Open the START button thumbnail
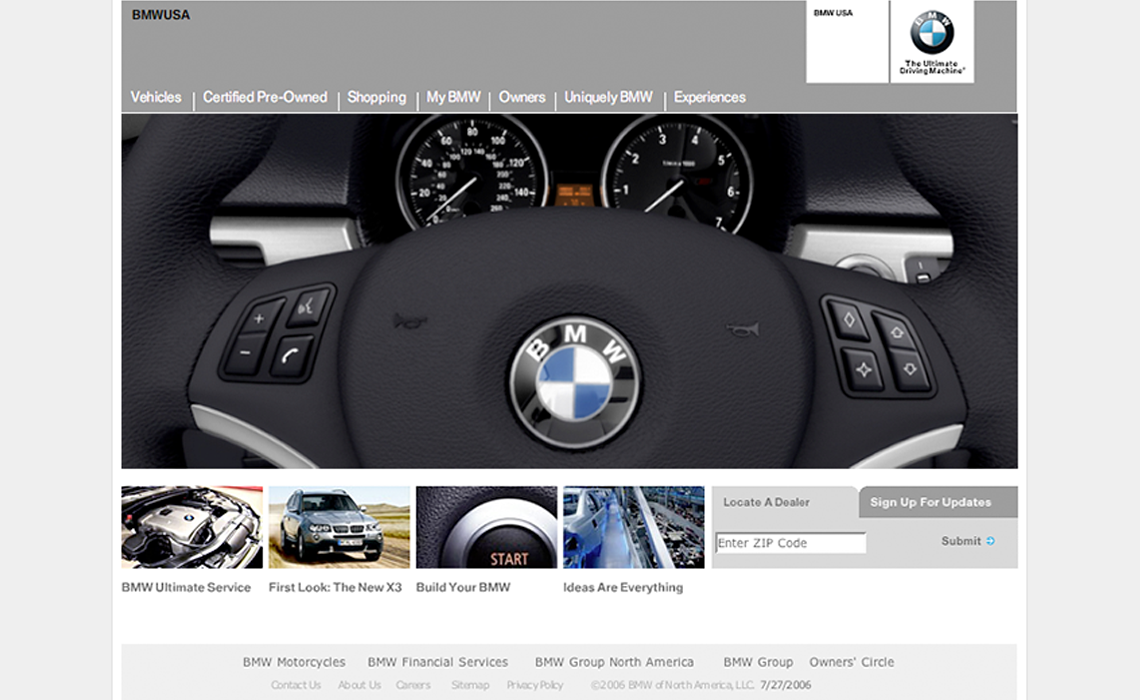 pyautogui.click(x=486, y=527)
